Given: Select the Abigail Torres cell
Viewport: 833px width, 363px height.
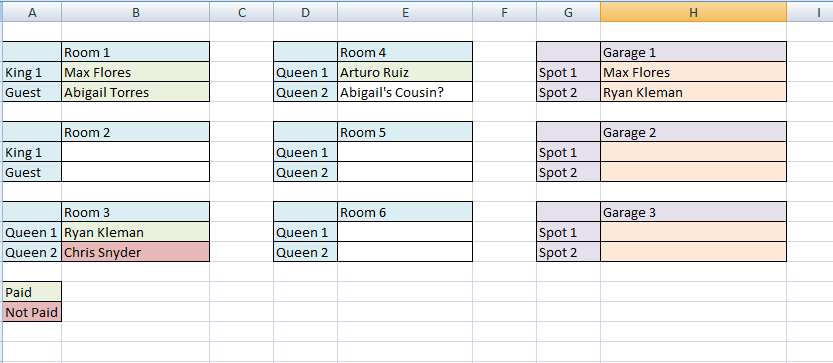Looking at the screenshot, I should point(135,92).
